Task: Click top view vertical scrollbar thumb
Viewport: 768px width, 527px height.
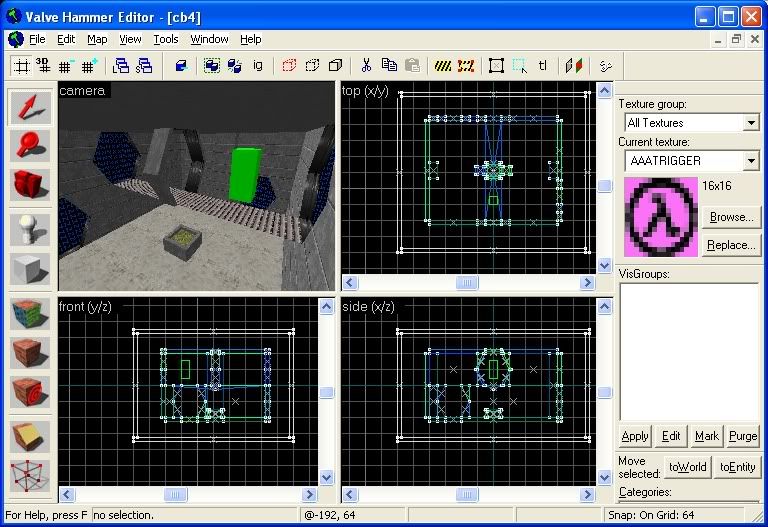Action: [604, 186]
